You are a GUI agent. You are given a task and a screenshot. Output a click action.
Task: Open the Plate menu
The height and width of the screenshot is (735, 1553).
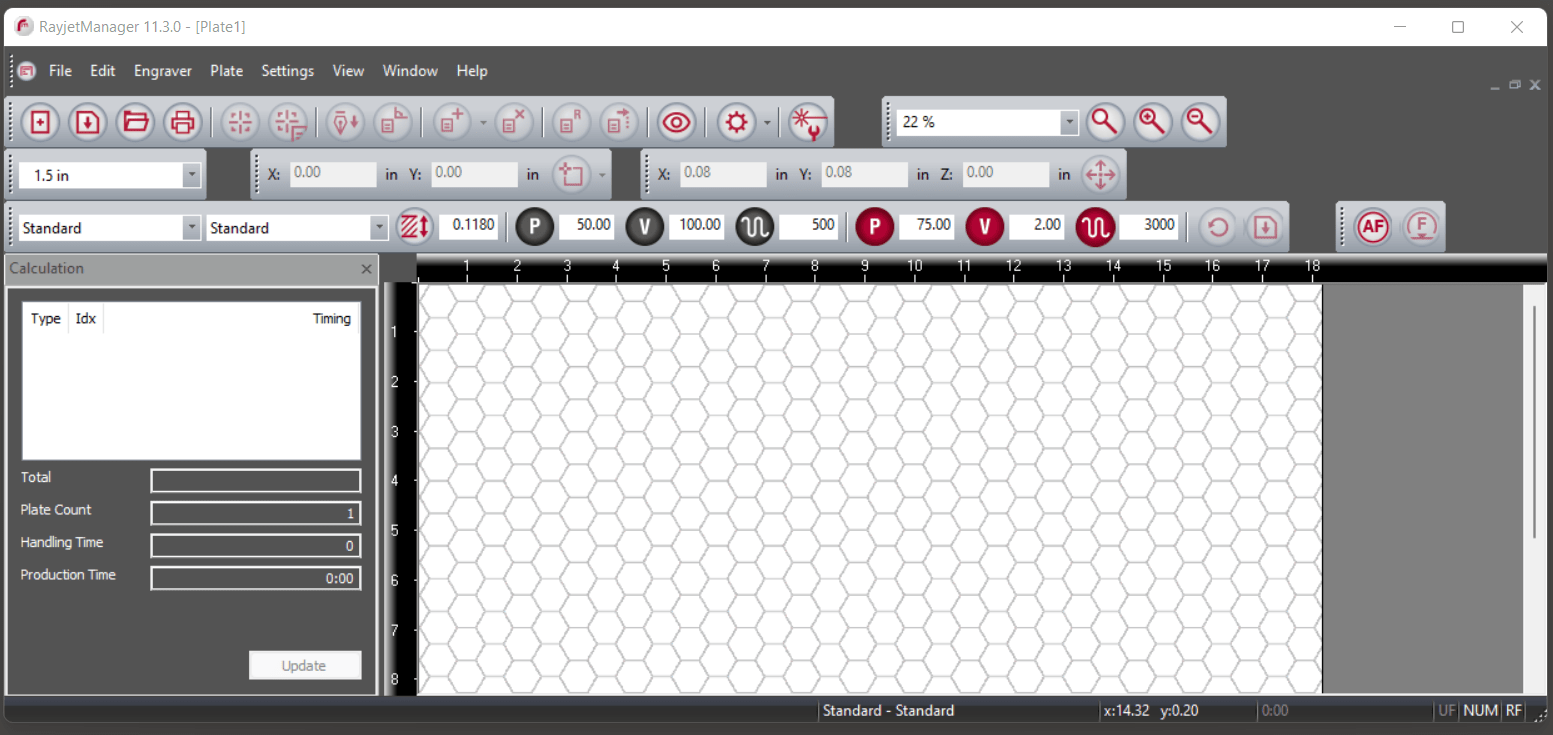(x=226, y=71)
